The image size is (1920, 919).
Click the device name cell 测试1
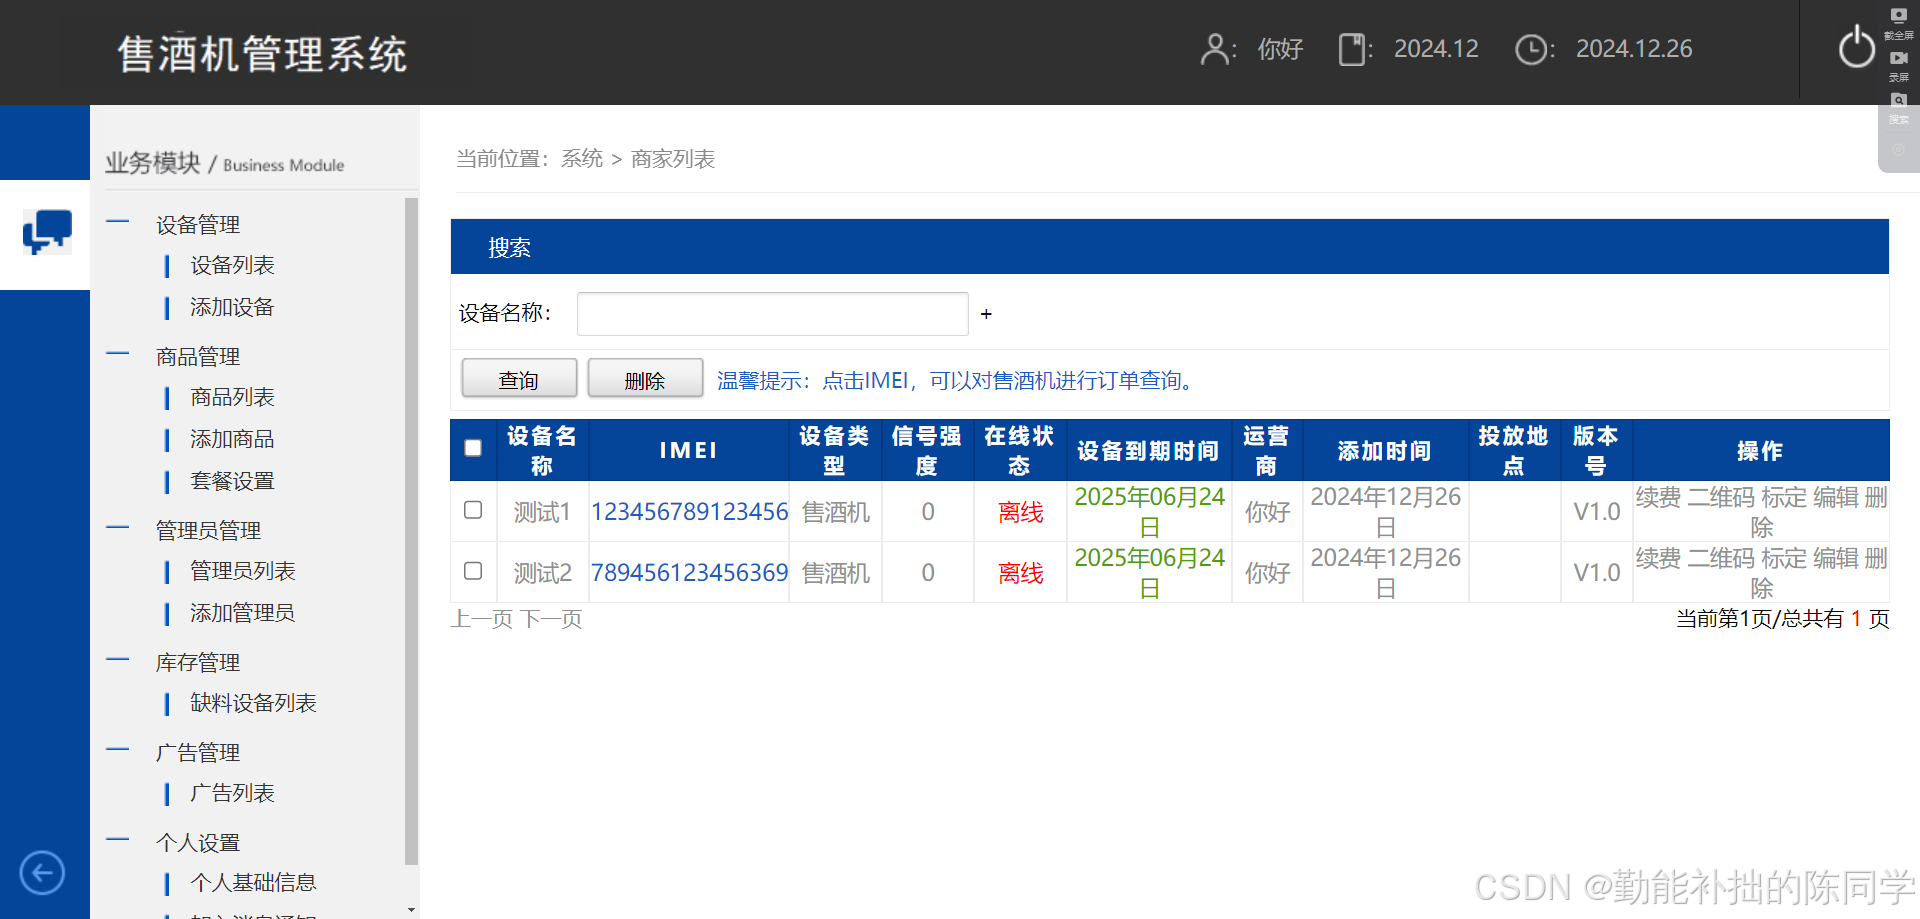[x=542, y=512]
